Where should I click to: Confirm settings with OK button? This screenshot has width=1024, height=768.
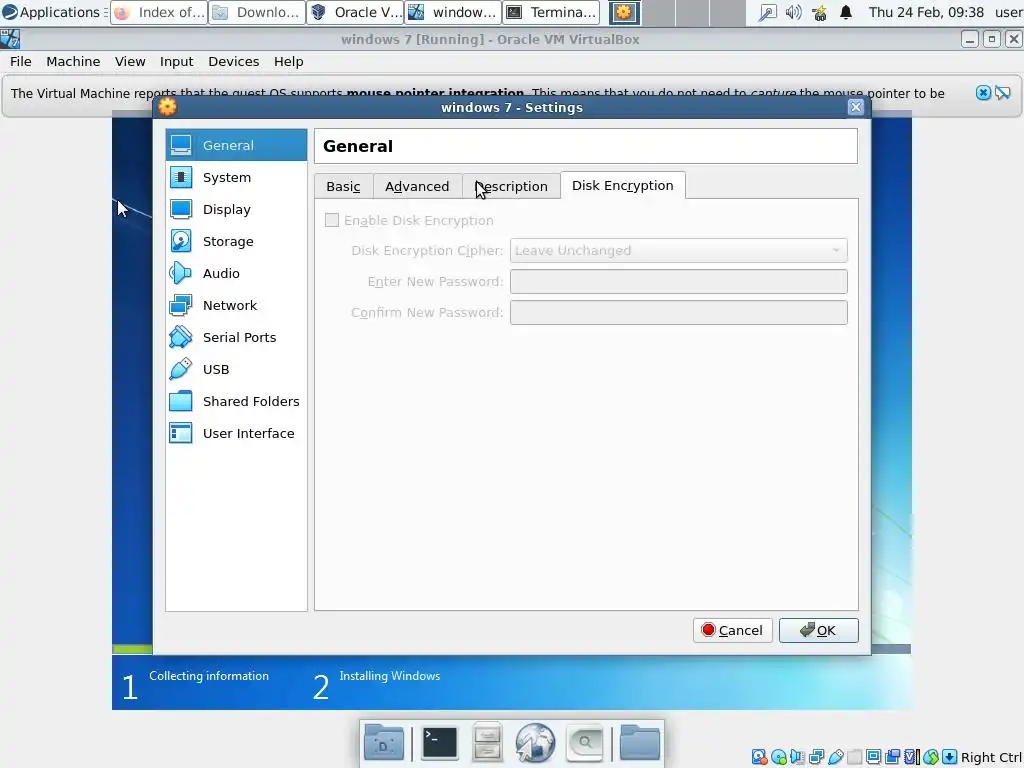pos(818,630)
